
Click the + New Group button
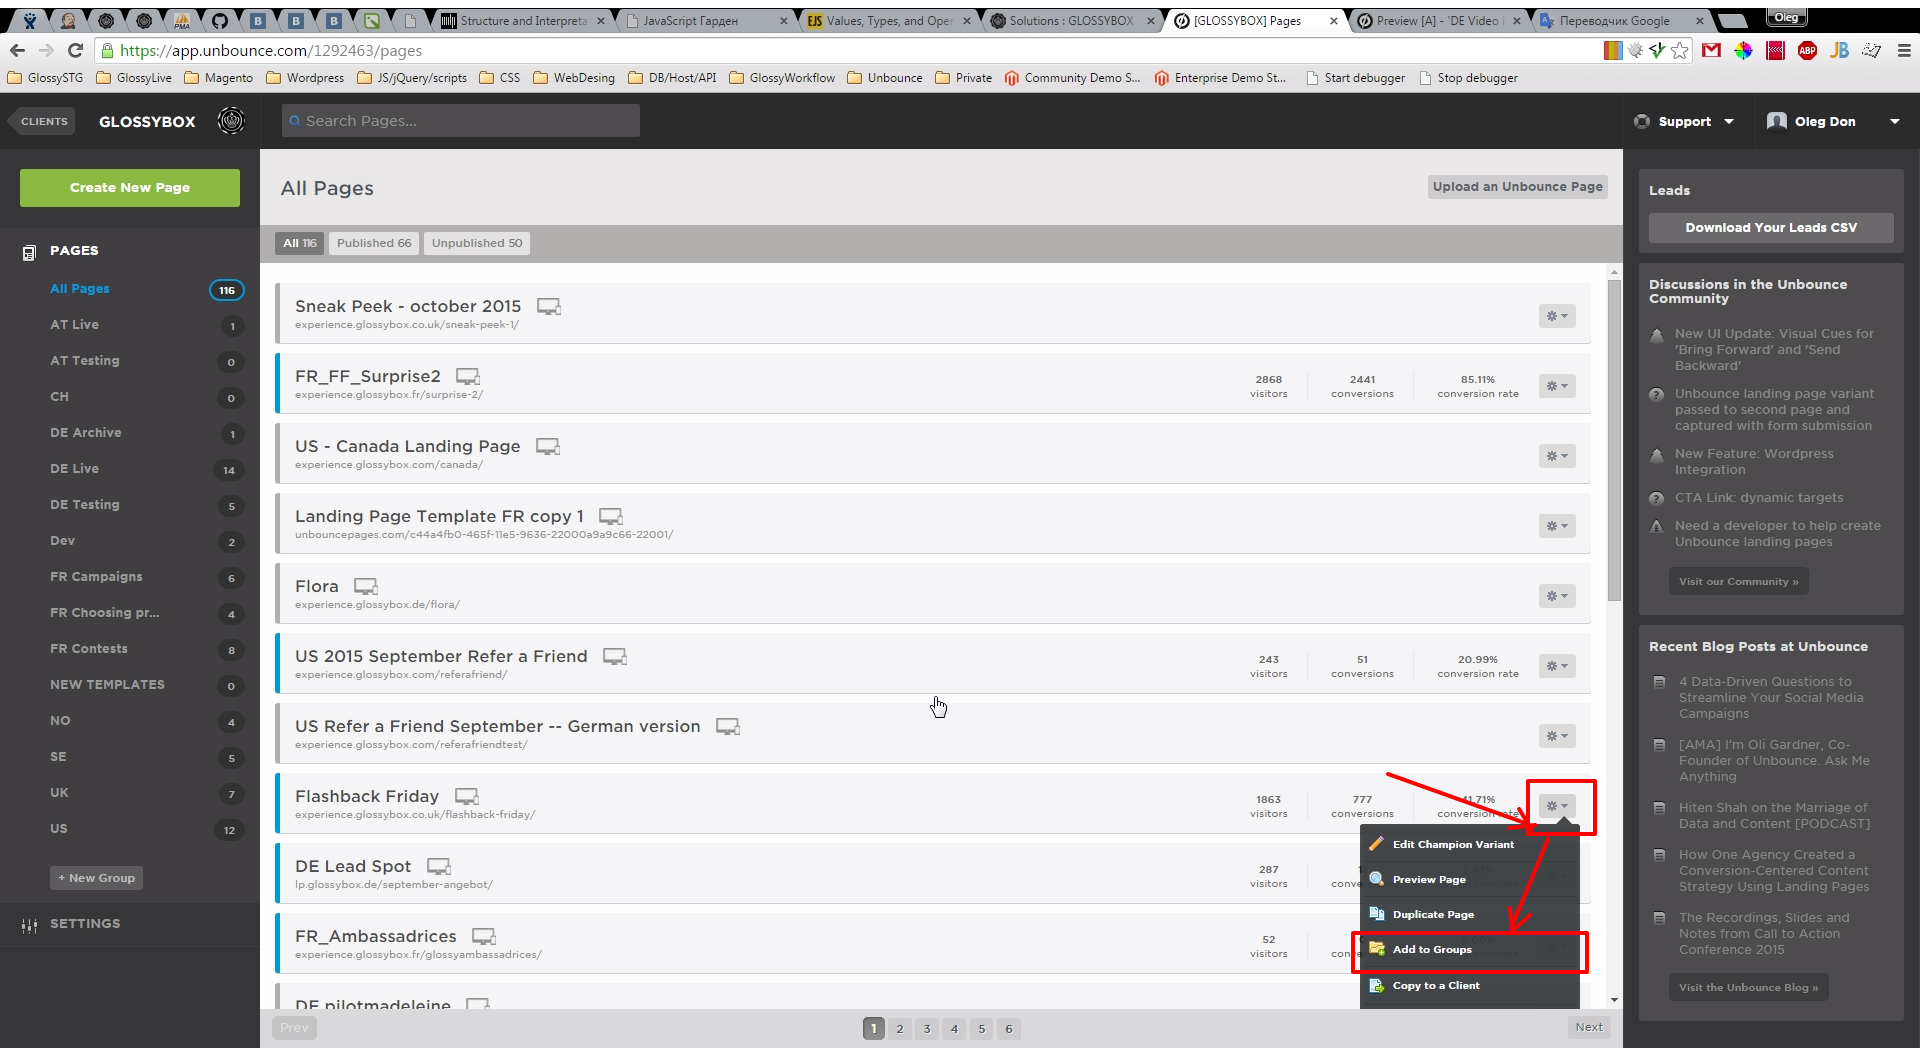(x=97, y=878)
